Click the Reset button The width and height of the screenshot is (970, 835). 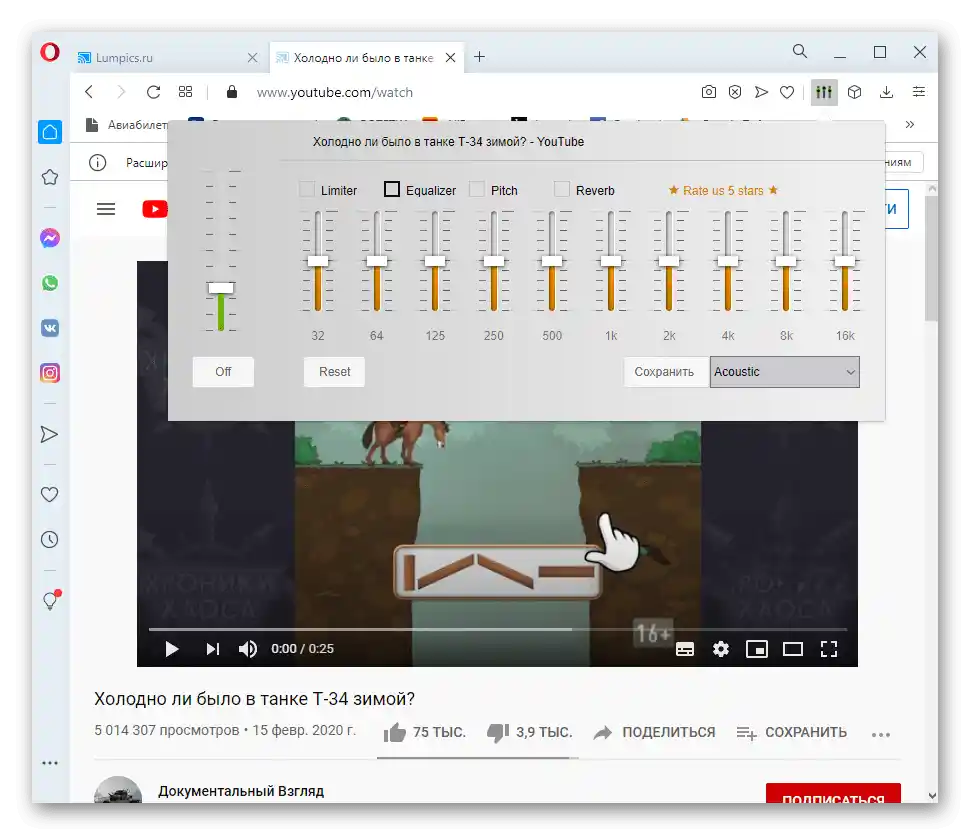tap(334, 372)
